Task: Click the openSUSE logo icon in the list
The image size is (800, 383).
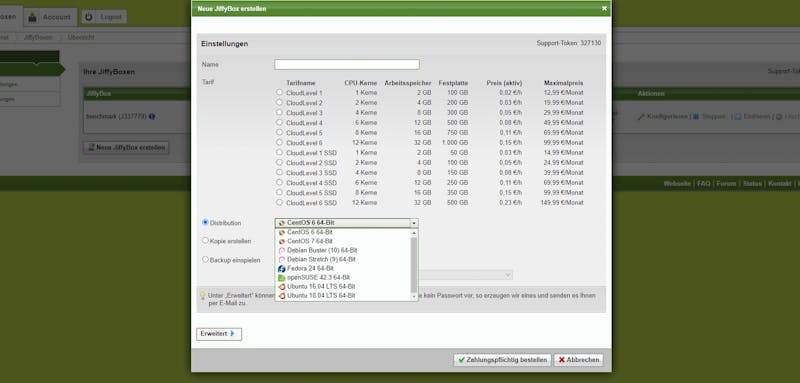Action: coord(282,277)
